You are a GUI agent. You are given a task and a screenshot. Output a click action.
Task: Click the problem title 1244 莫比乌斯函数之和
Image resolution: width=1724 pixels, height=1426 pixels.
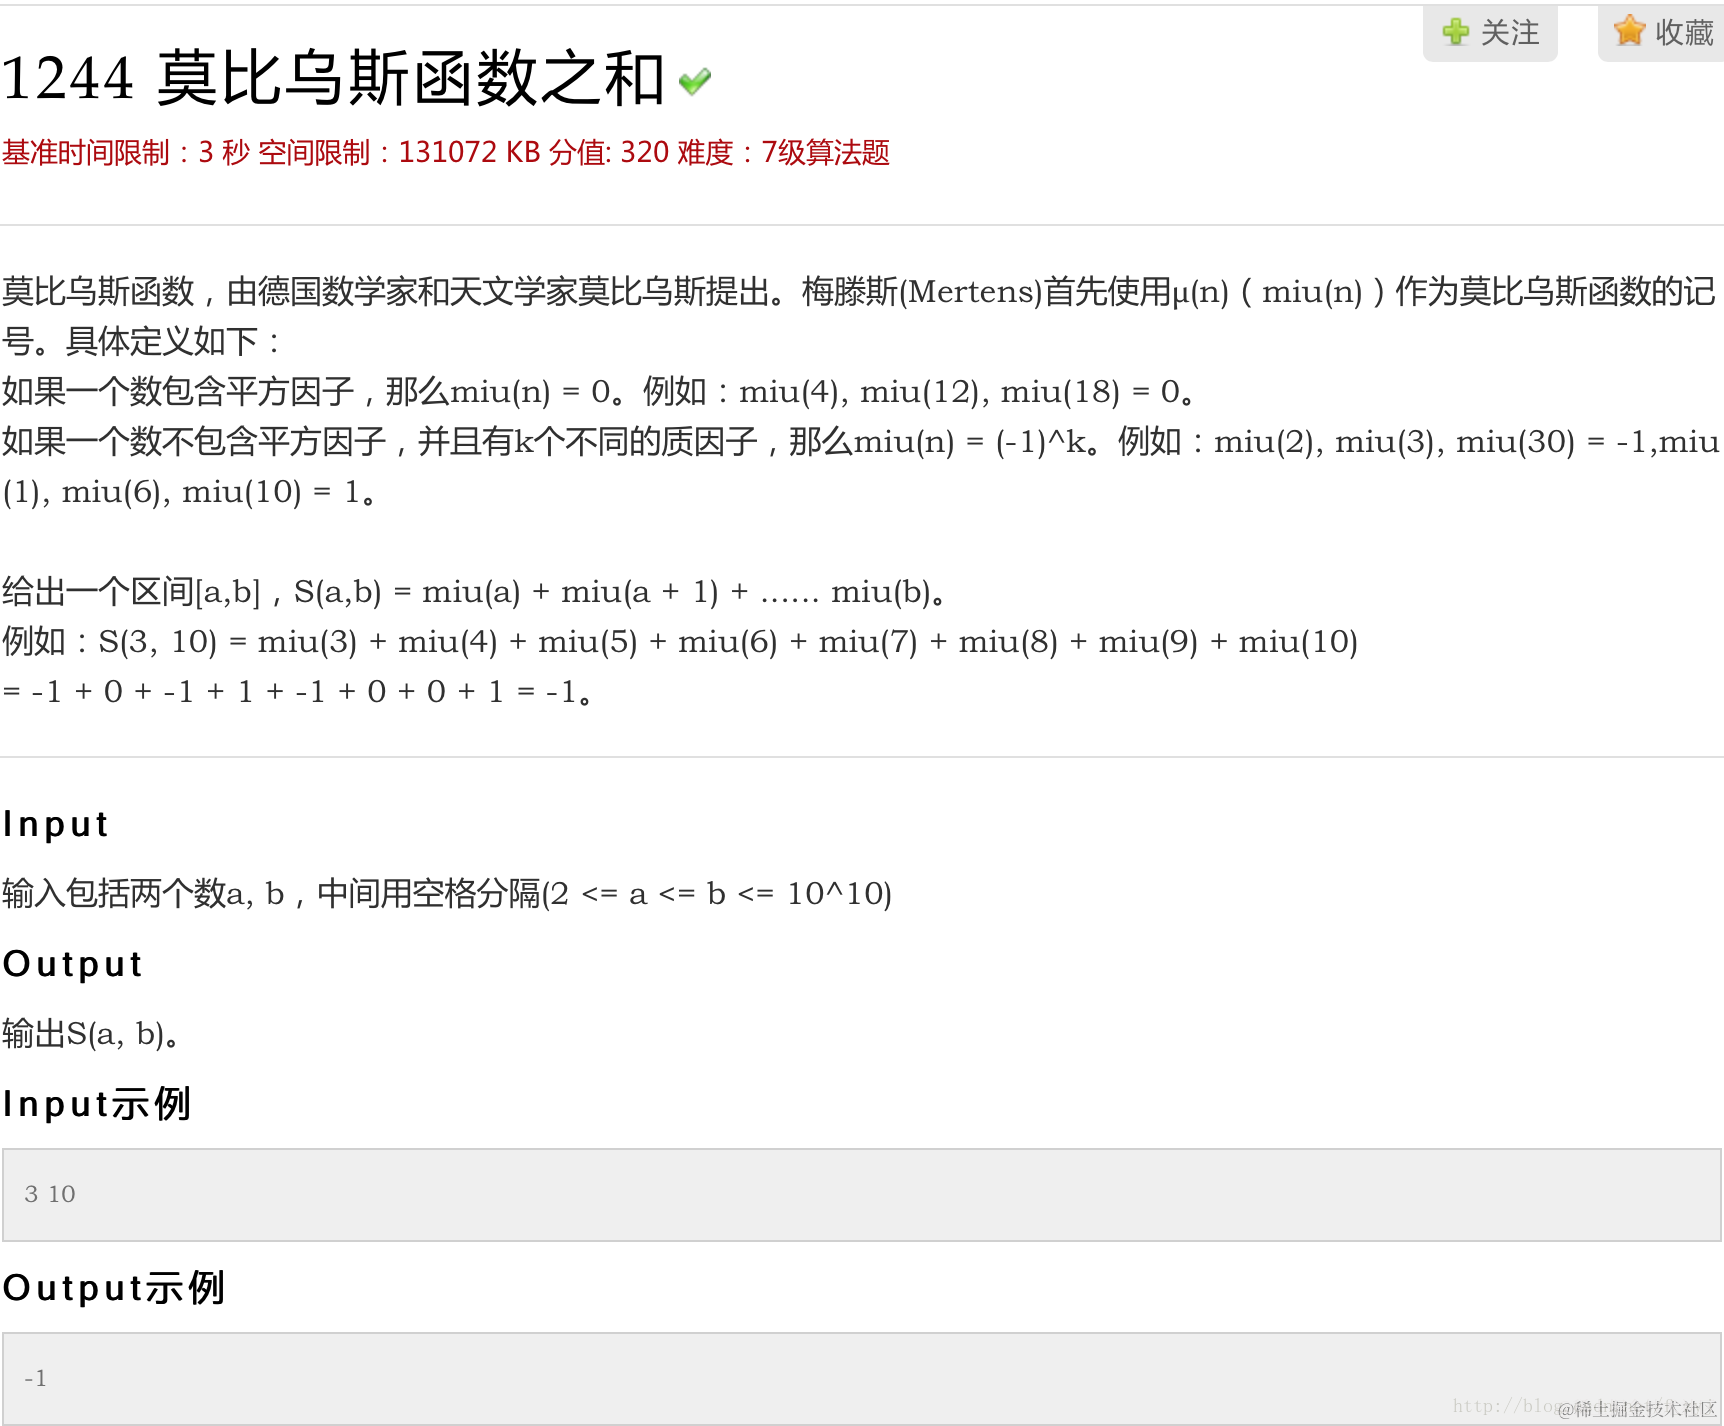coord(333,78)
